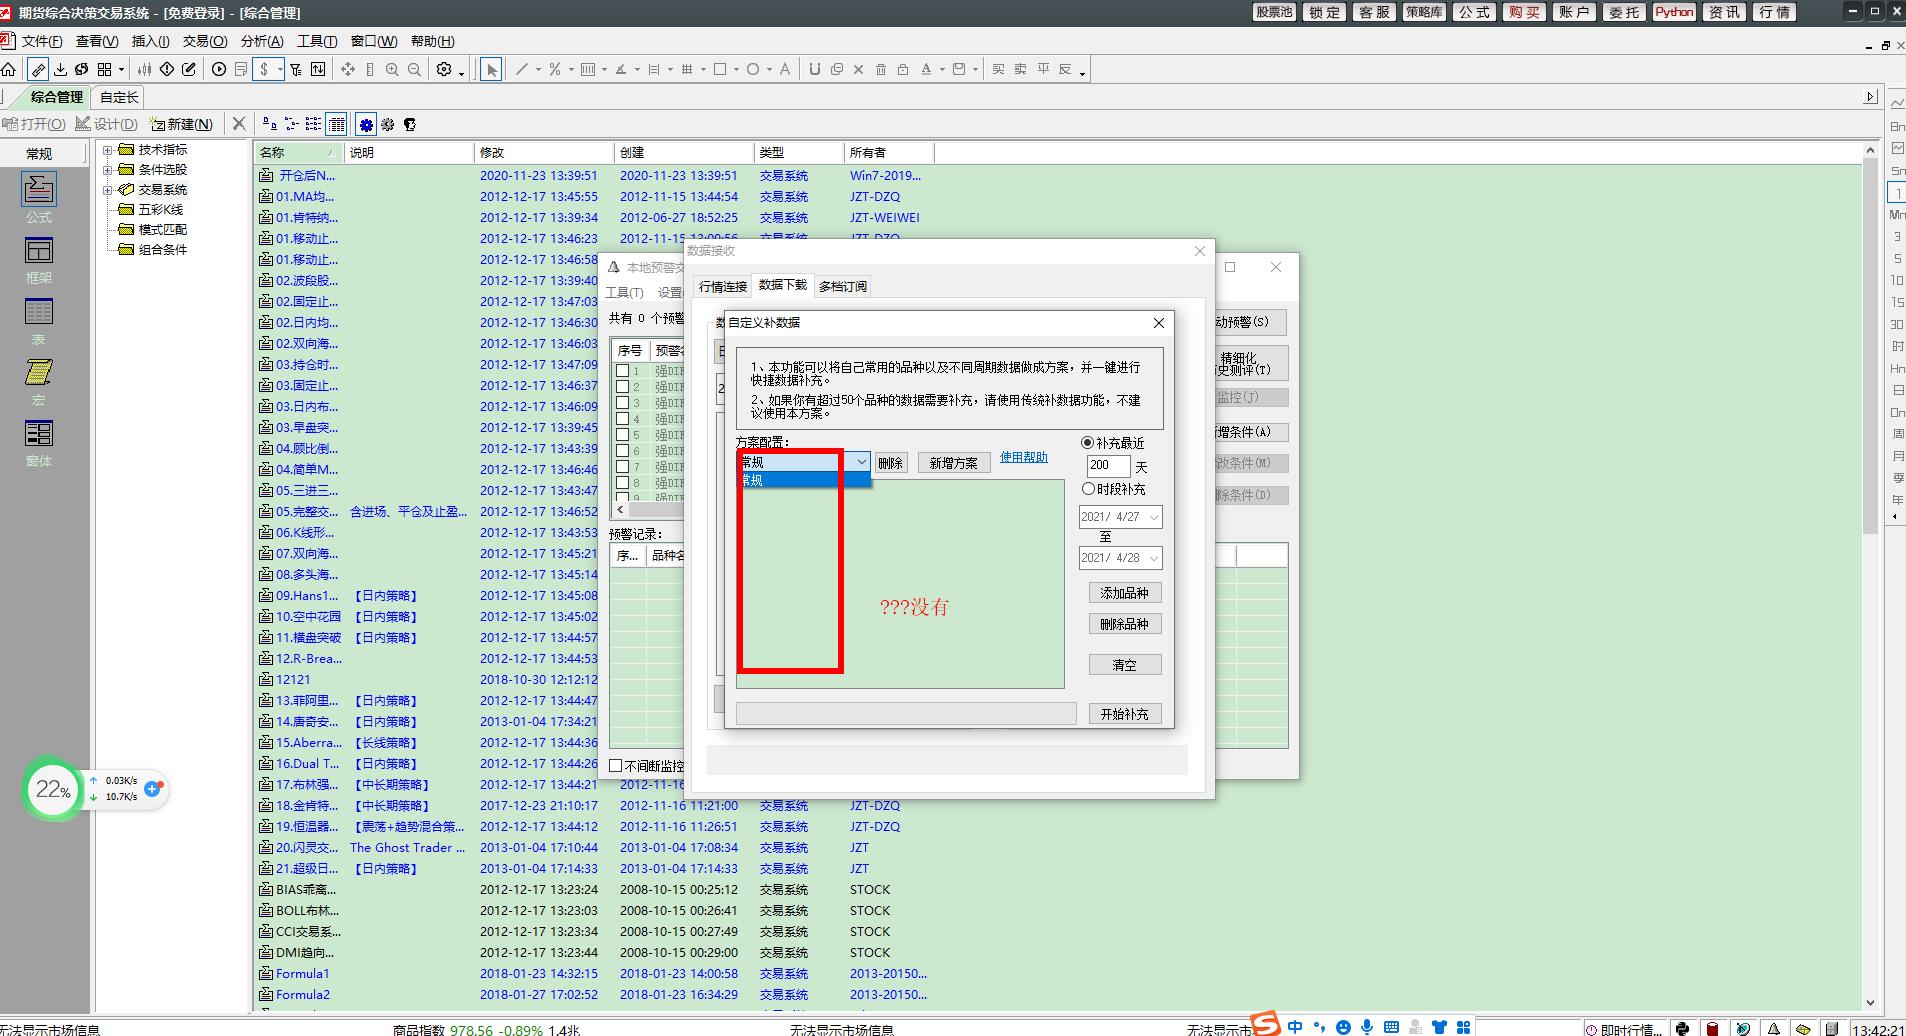
Task: Open the 方案配置 combo box arrow
Action: coord(861,462)
